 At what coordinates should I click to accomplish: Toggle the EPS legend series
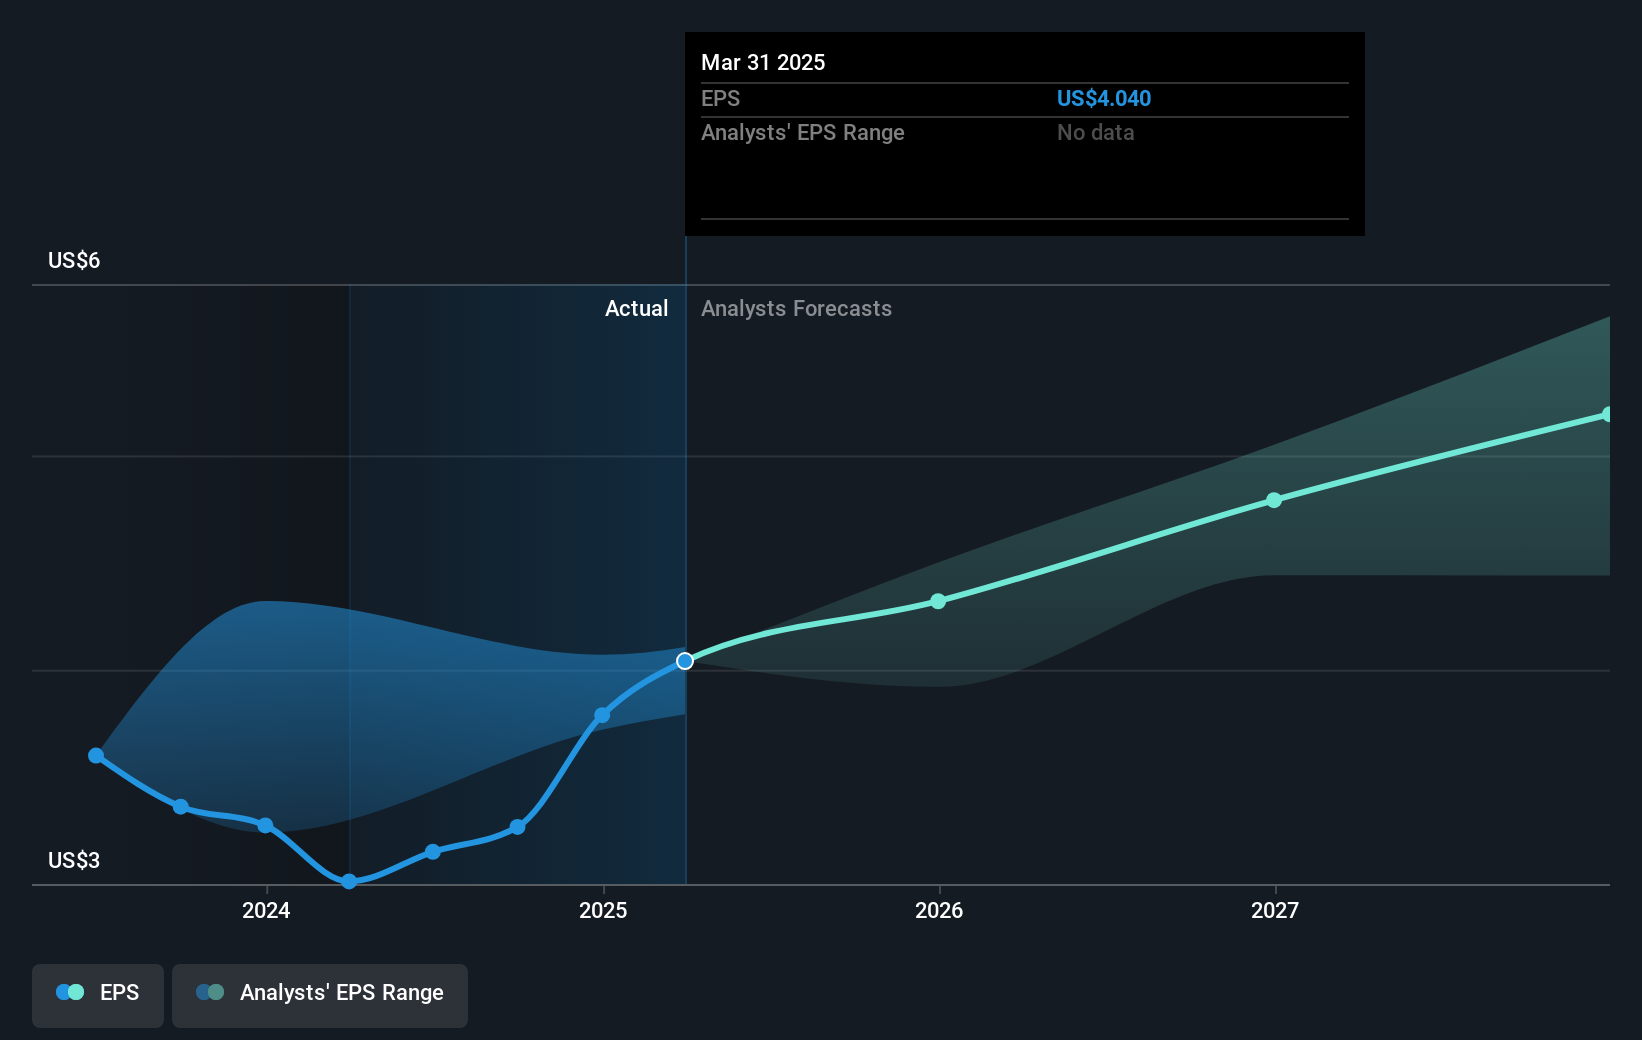click(x=98, y=994)
